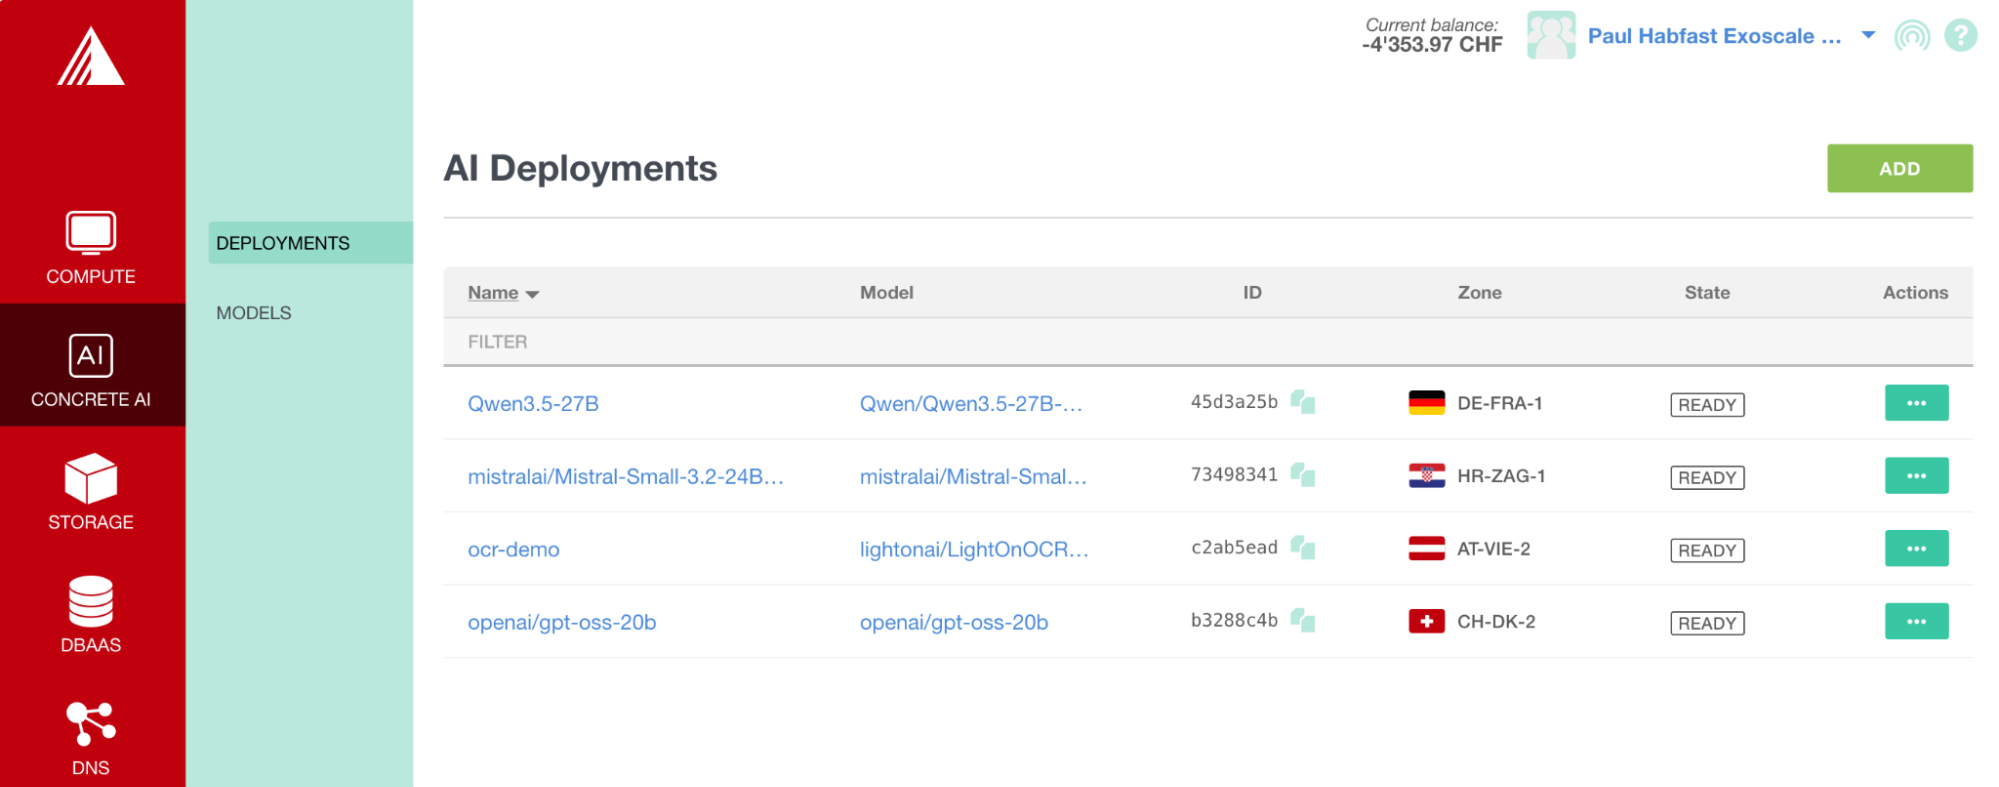Open the Storage section

click(91, 492)
